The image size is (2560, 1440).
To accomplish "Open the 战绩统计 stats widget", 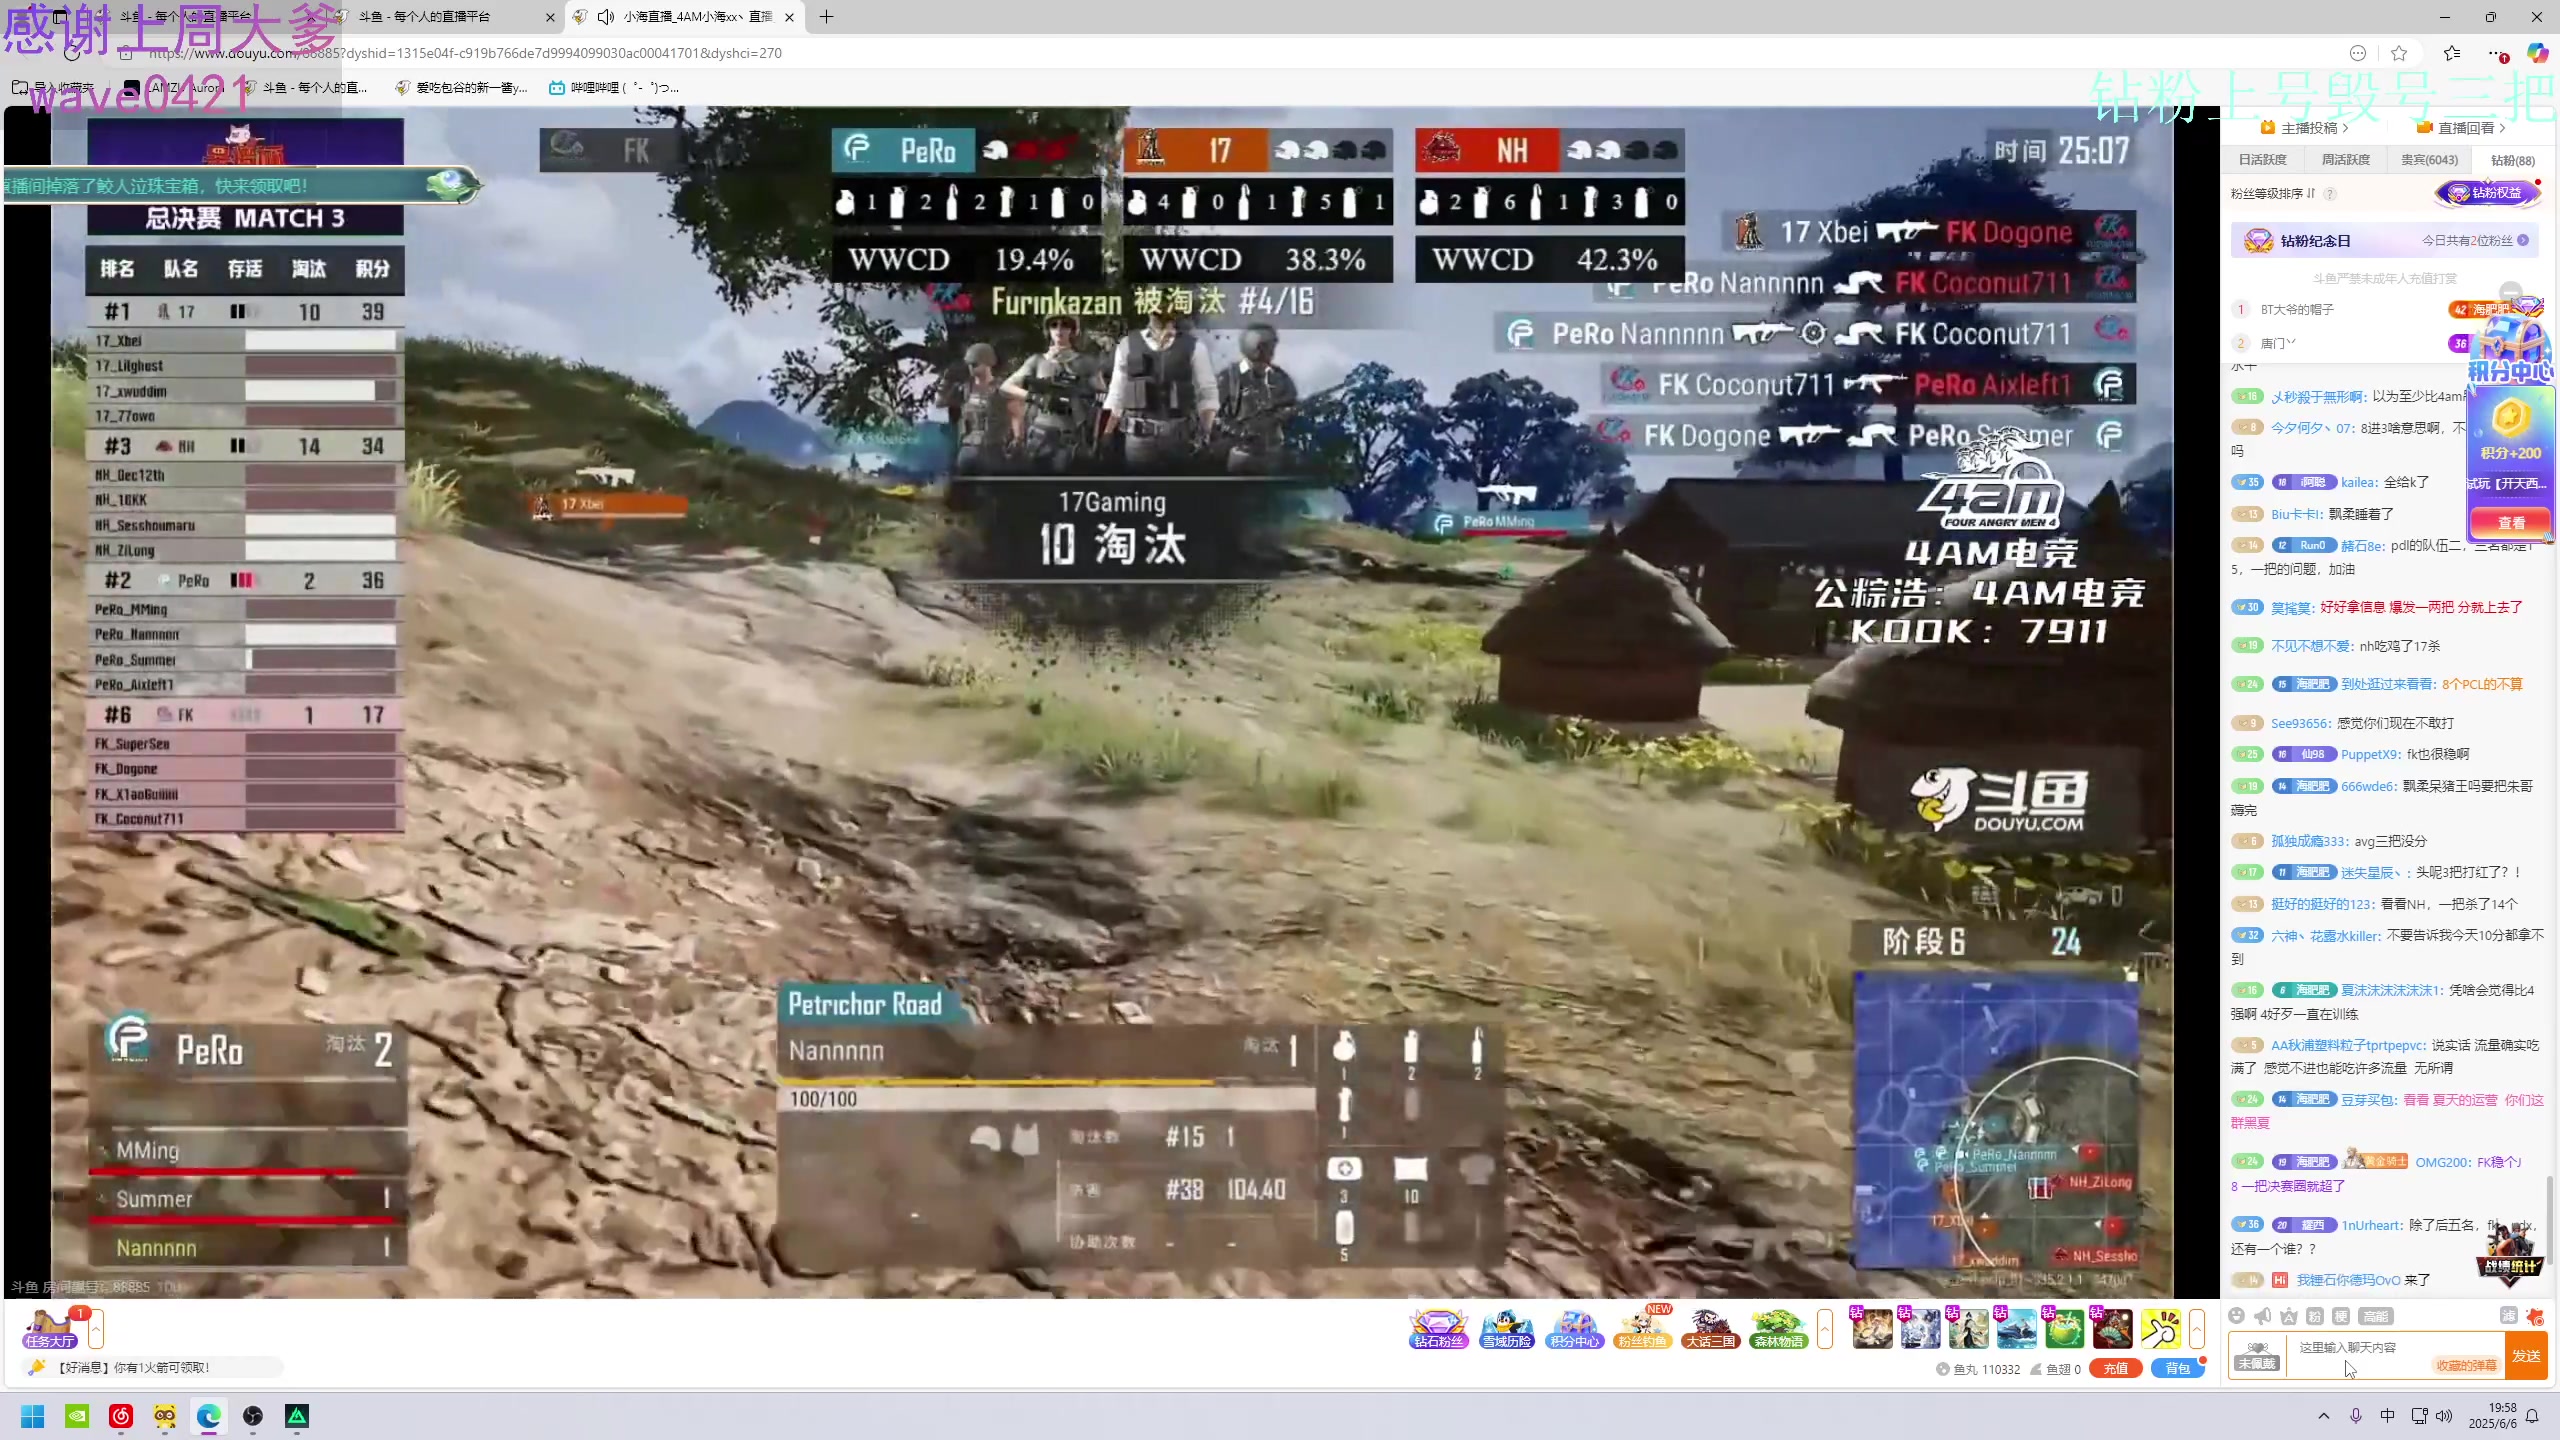I will point(2511,1255).
